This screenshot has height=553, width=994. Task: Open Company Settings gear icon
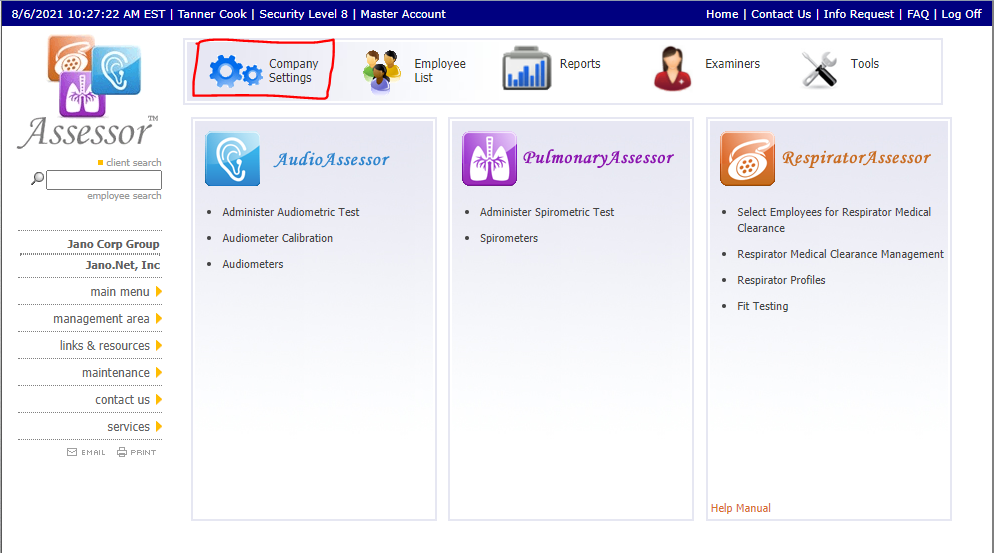click(235, 70)
